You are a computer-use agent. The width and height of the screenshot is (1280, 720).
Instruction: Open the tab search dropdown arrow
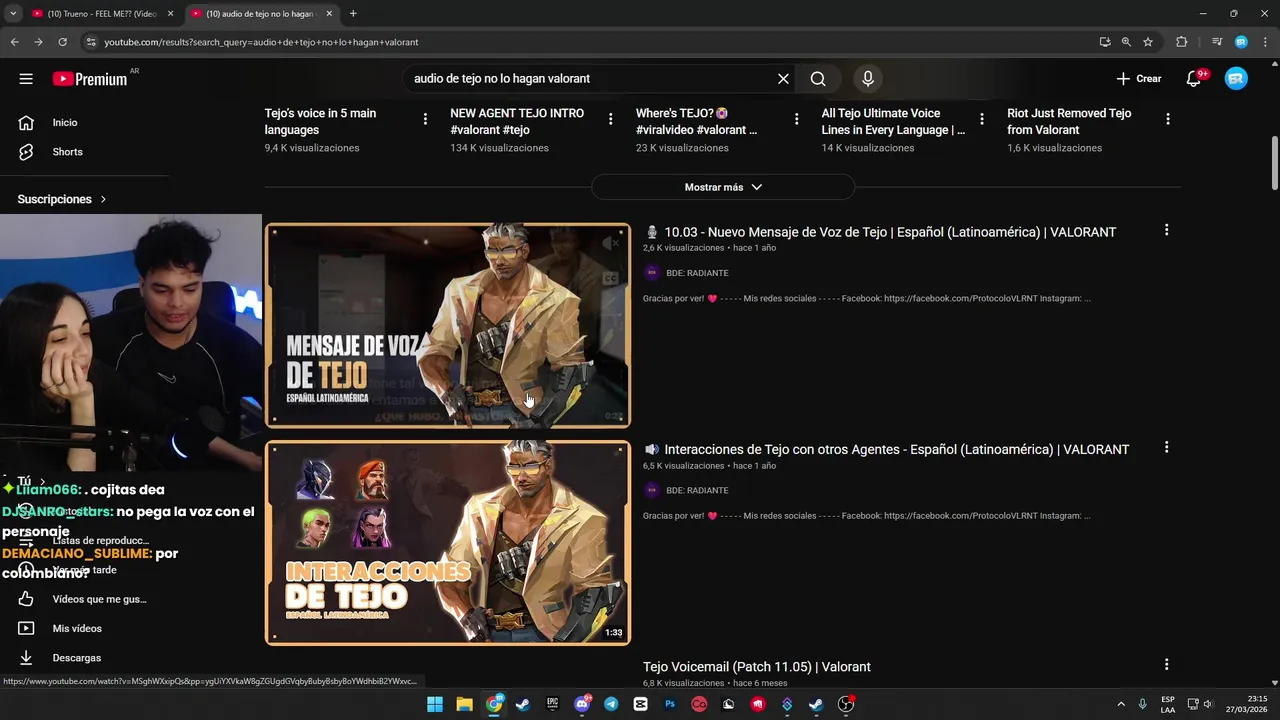[x=13, y=14]
